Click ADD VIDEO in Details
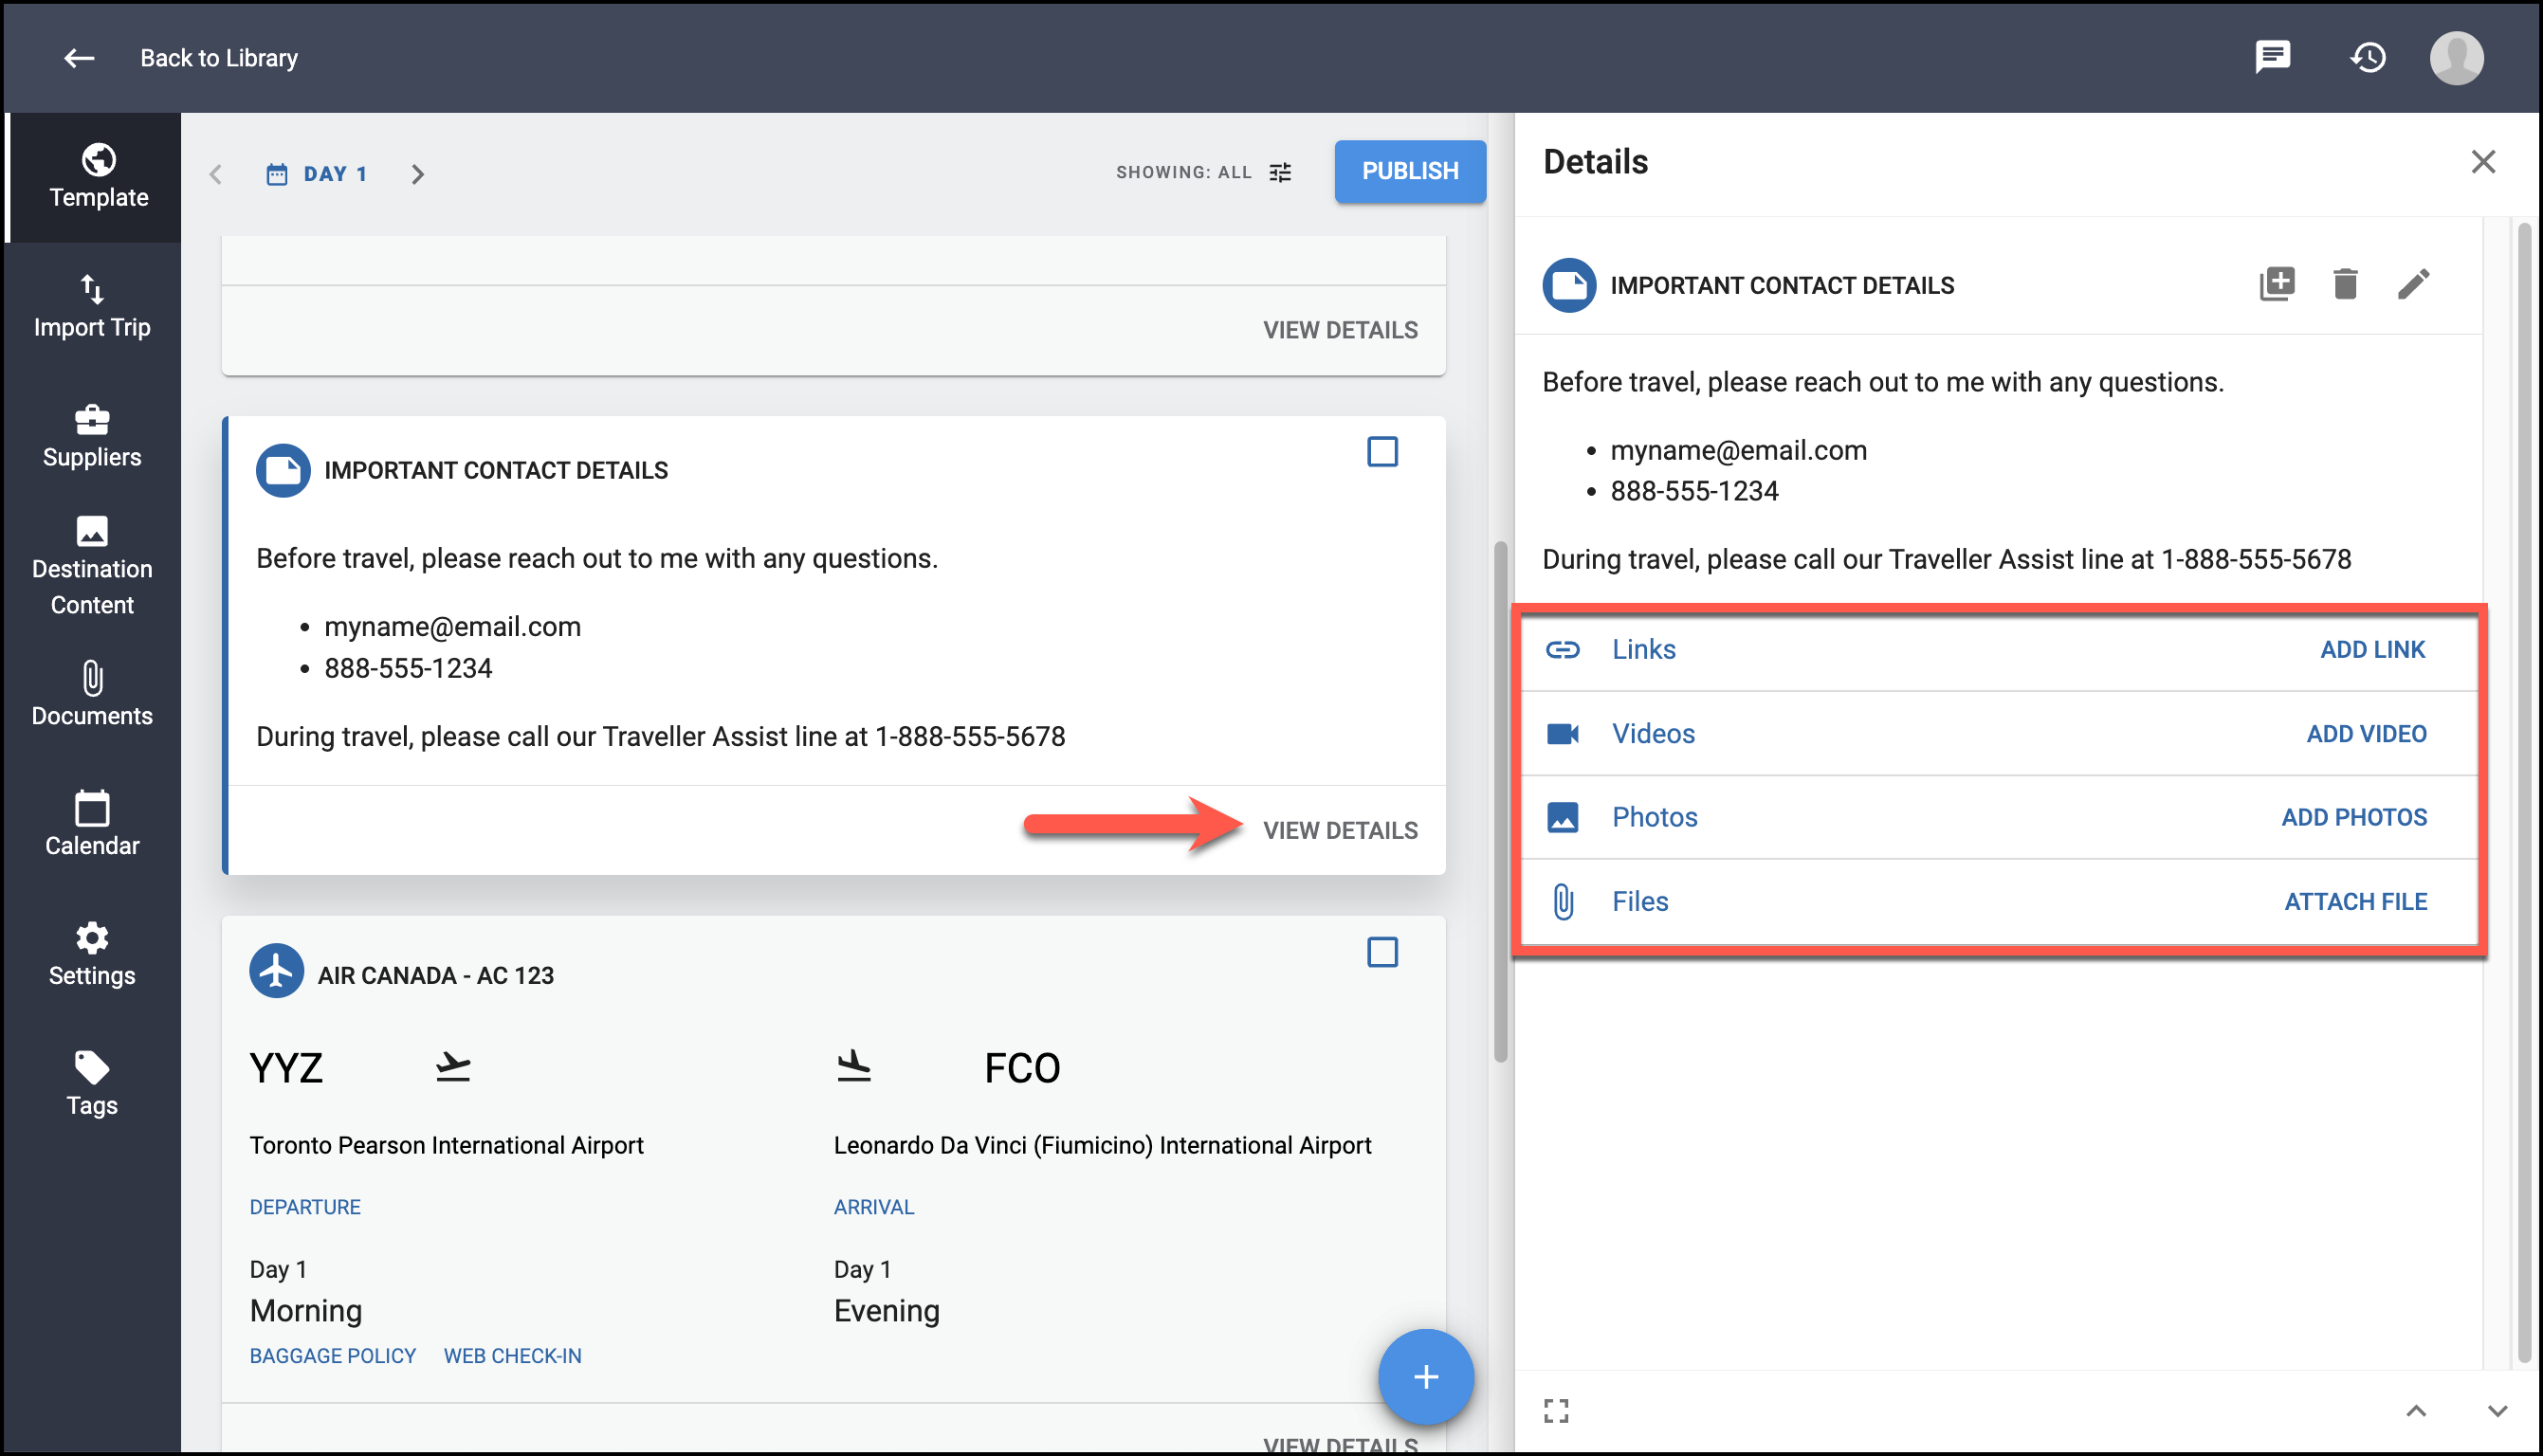Image resolution: width=2543 pixels, height=1456 pixels. (2366, 734)
